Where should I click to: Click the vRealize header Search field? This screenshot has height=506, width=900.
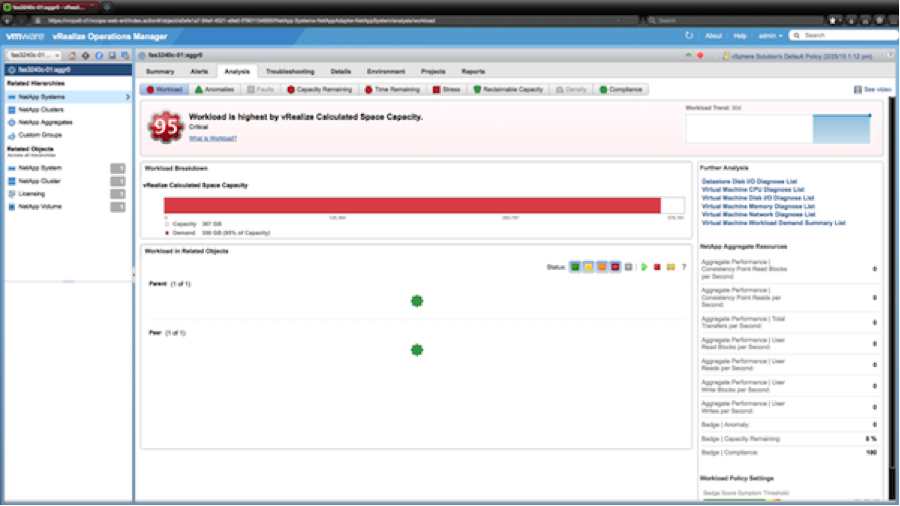point(844,36)
